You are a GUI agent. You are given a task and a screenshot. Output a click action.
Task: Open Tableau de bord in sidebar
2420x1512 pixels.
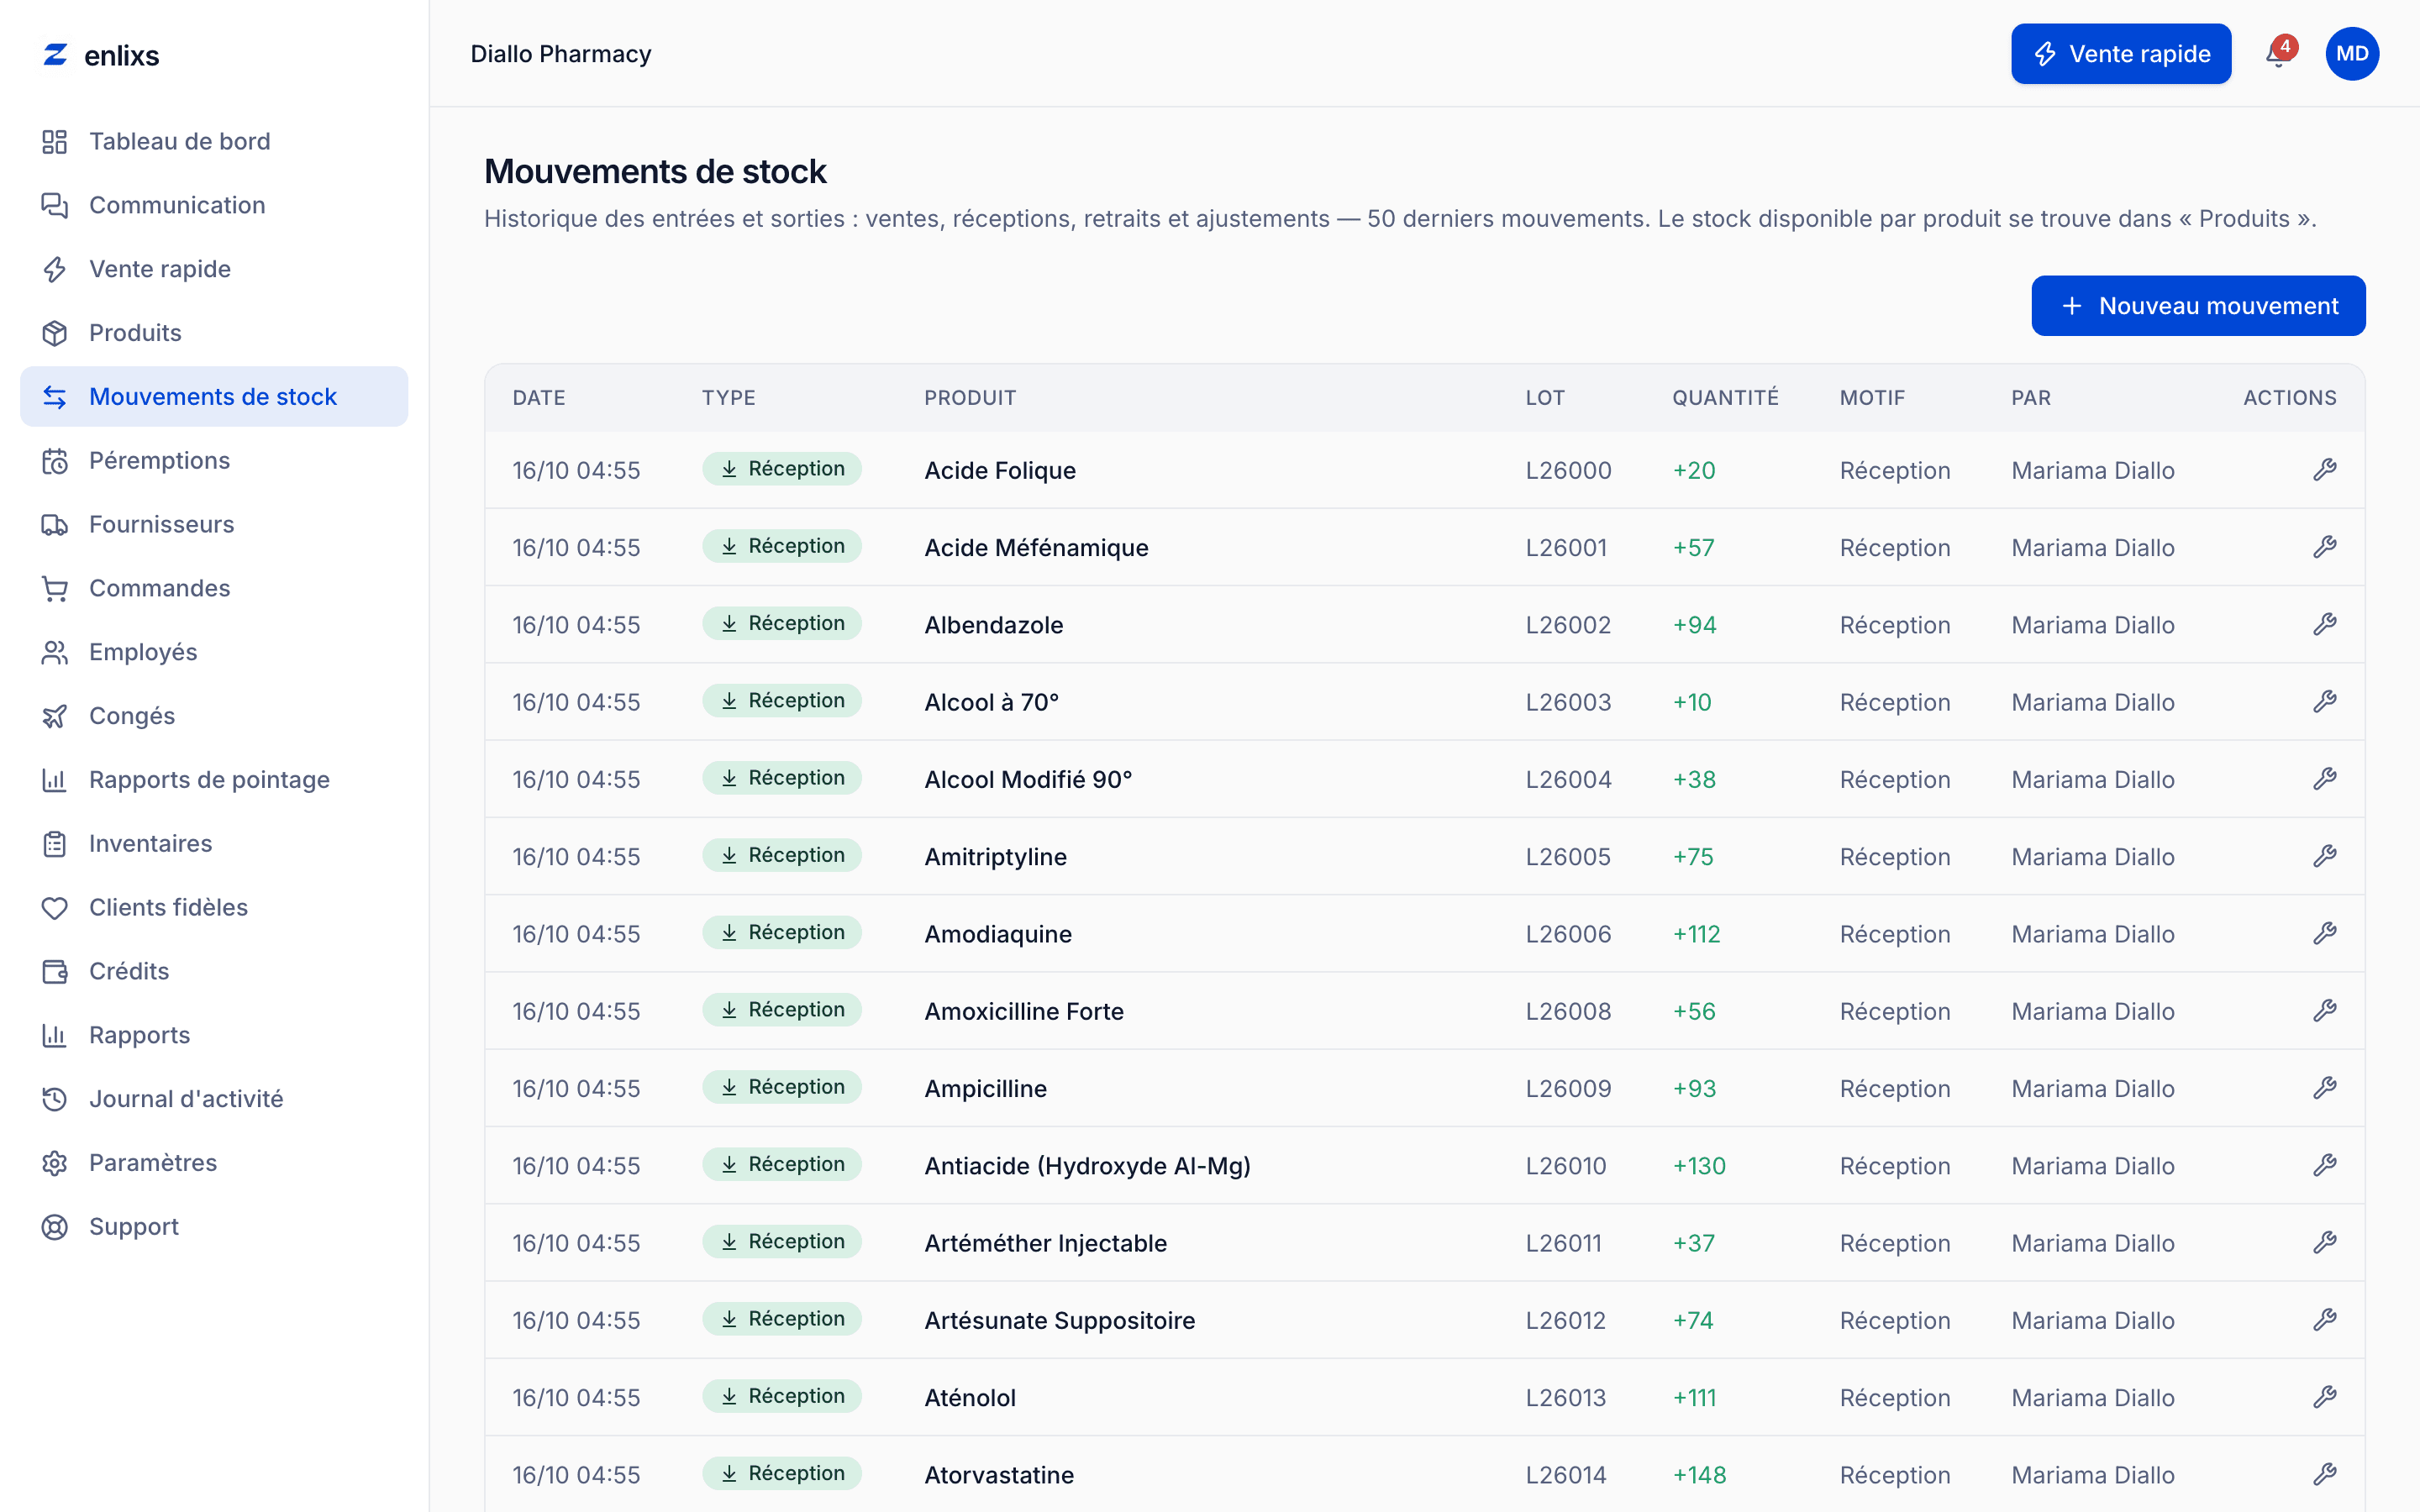tap(214, 141)
